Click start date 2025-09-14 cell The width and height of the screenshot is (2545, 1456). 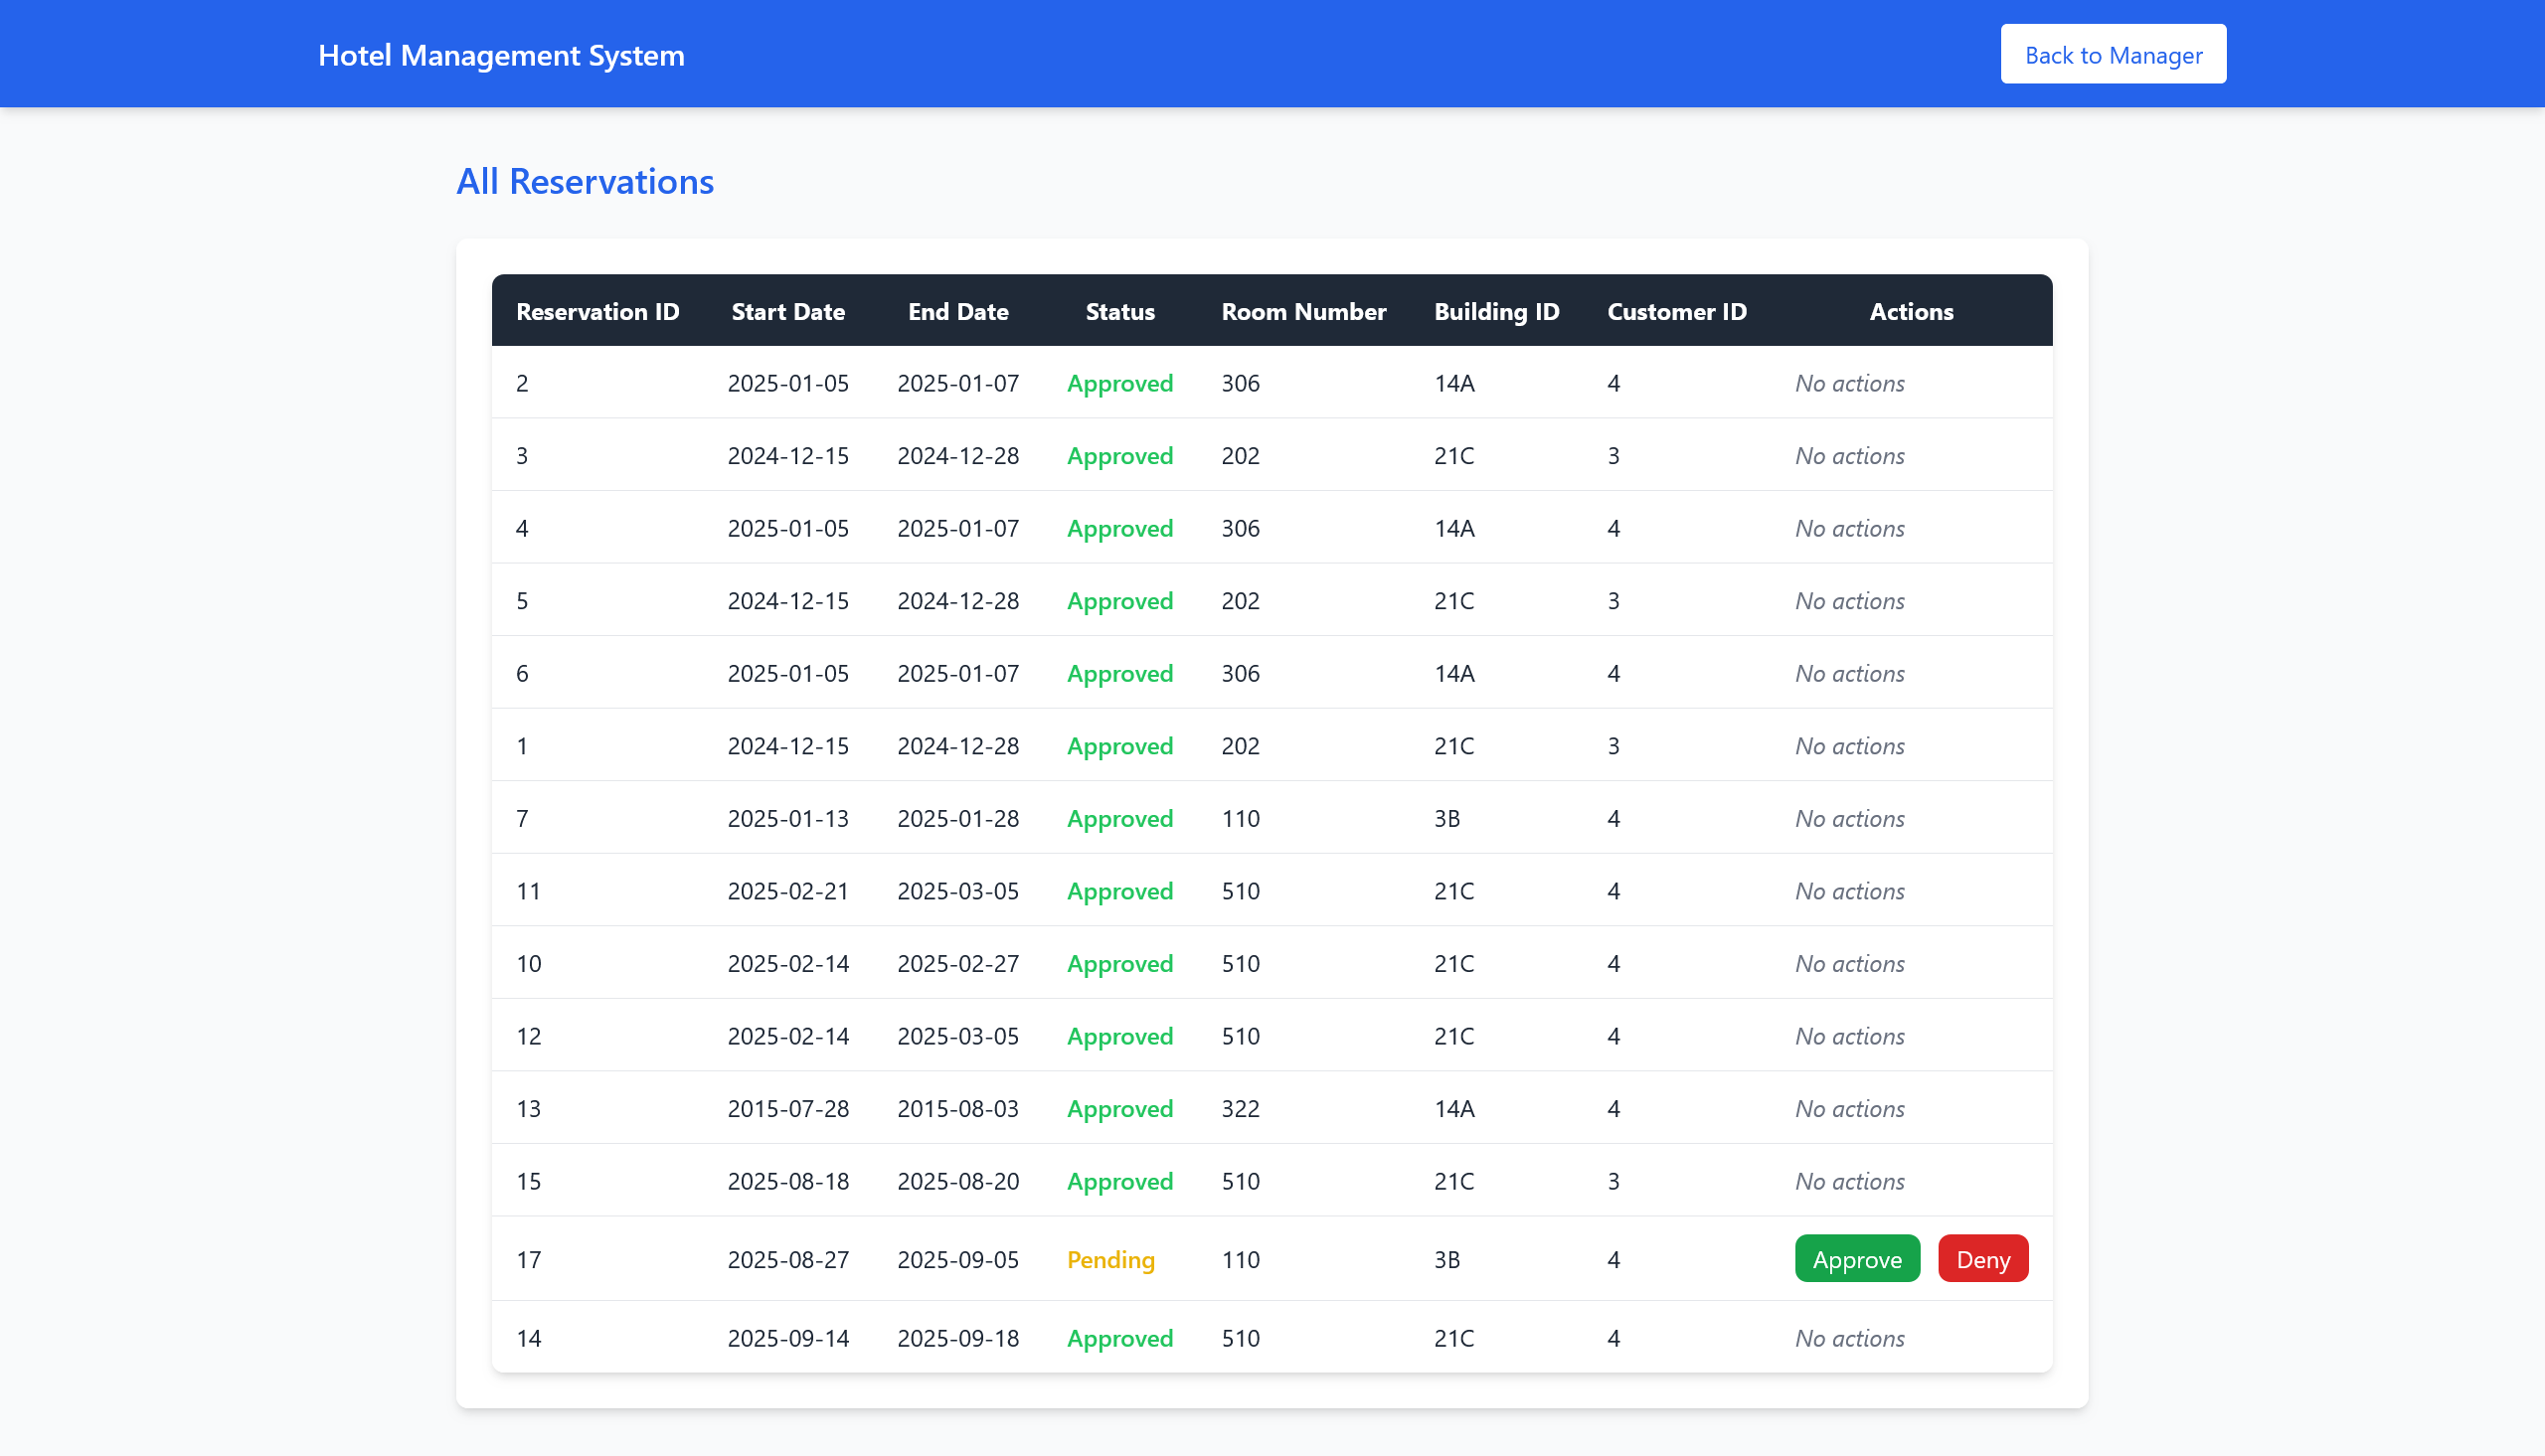787,1337
